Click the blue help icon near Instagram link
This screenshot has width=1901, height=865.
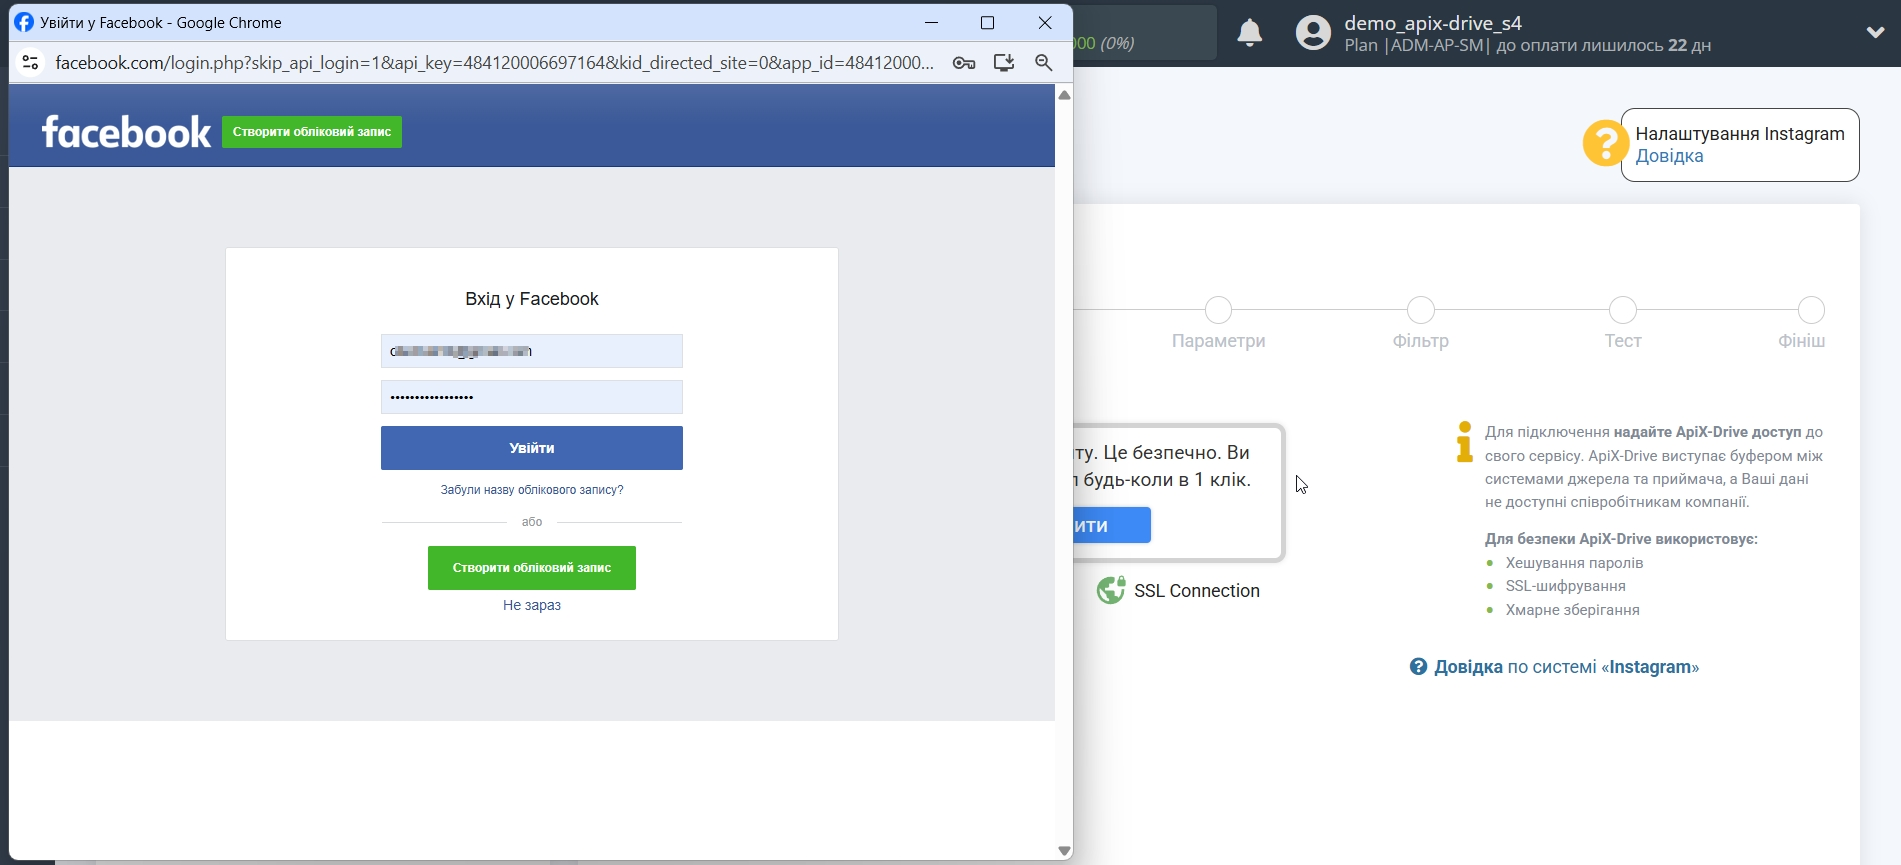tap(1418, 667)
